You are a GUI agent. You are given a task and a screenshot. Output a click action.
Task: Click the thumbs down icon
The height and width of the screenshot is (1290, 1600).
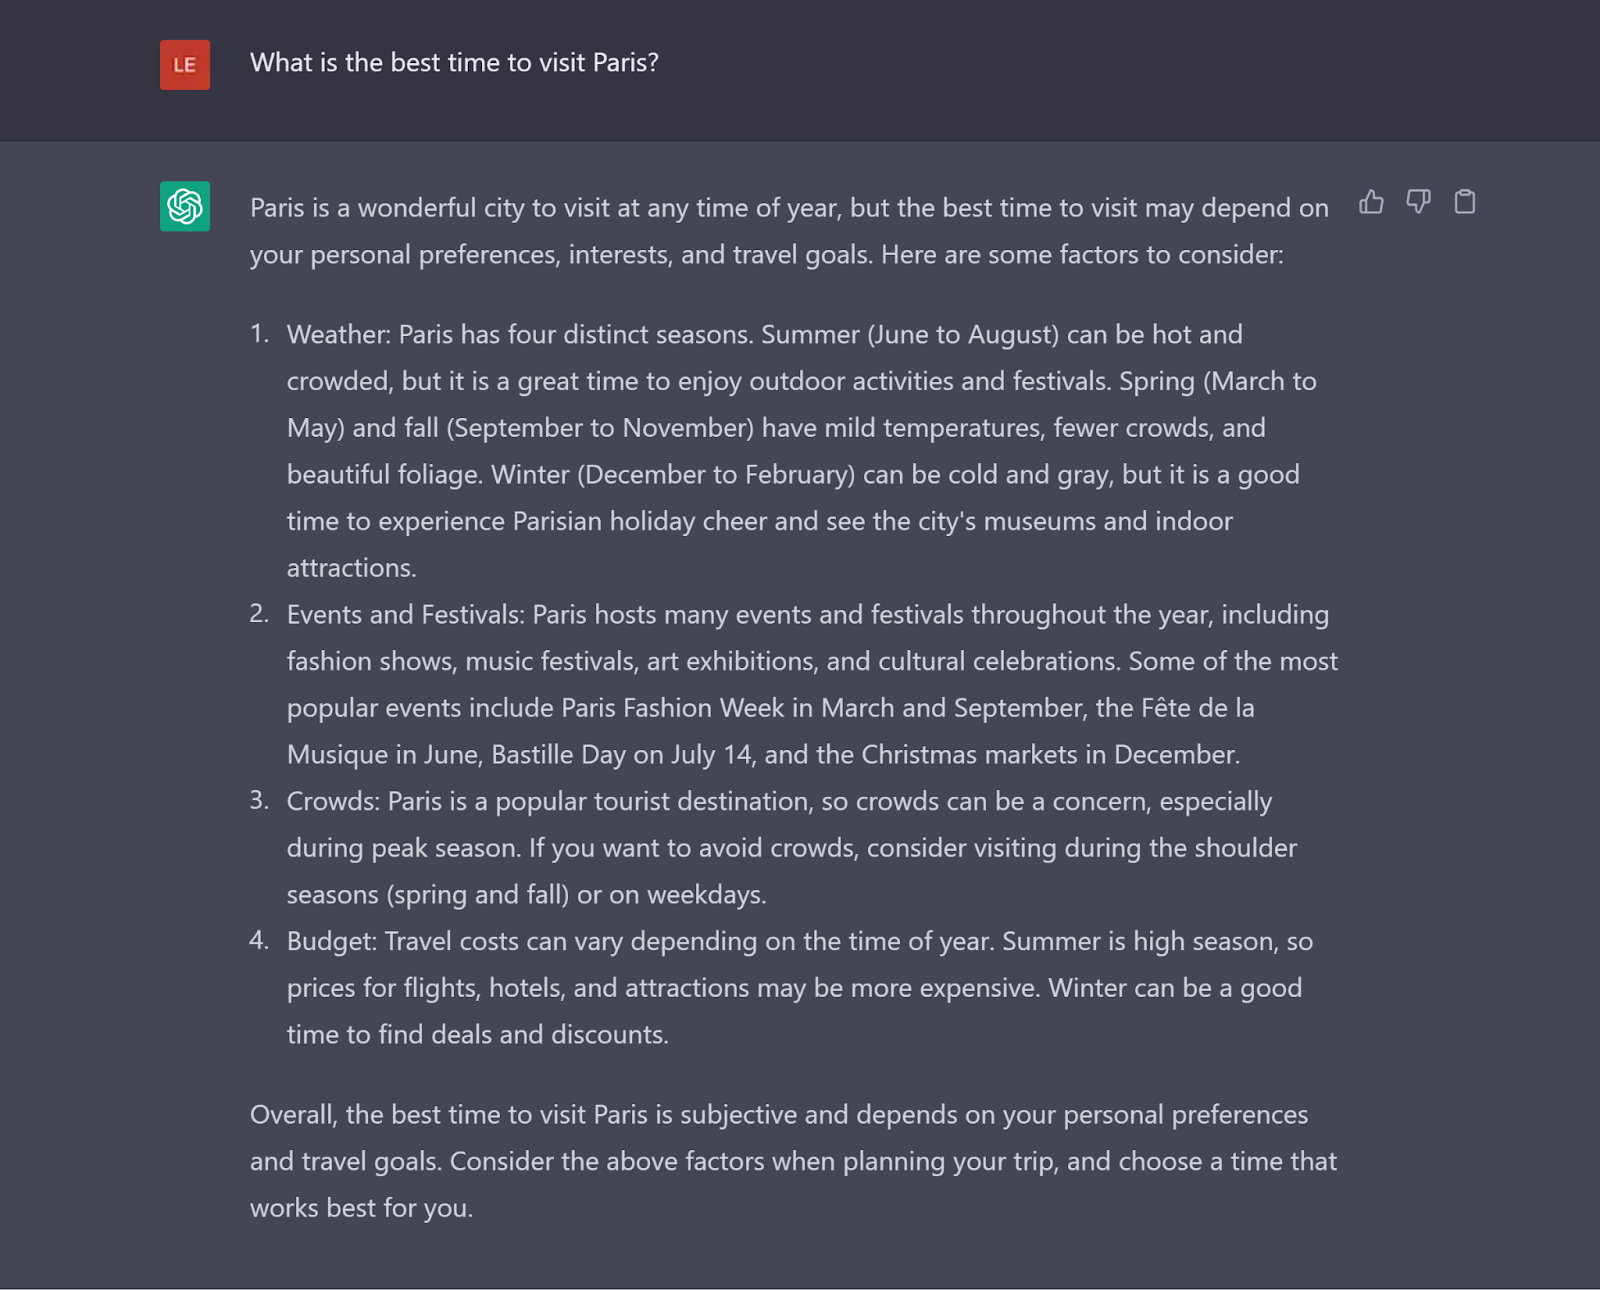pyautogui.click(x=1418, y=202)
